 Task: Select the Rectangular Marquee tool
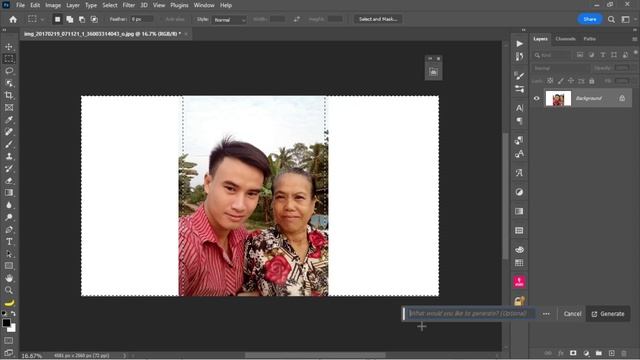(9, 59)
